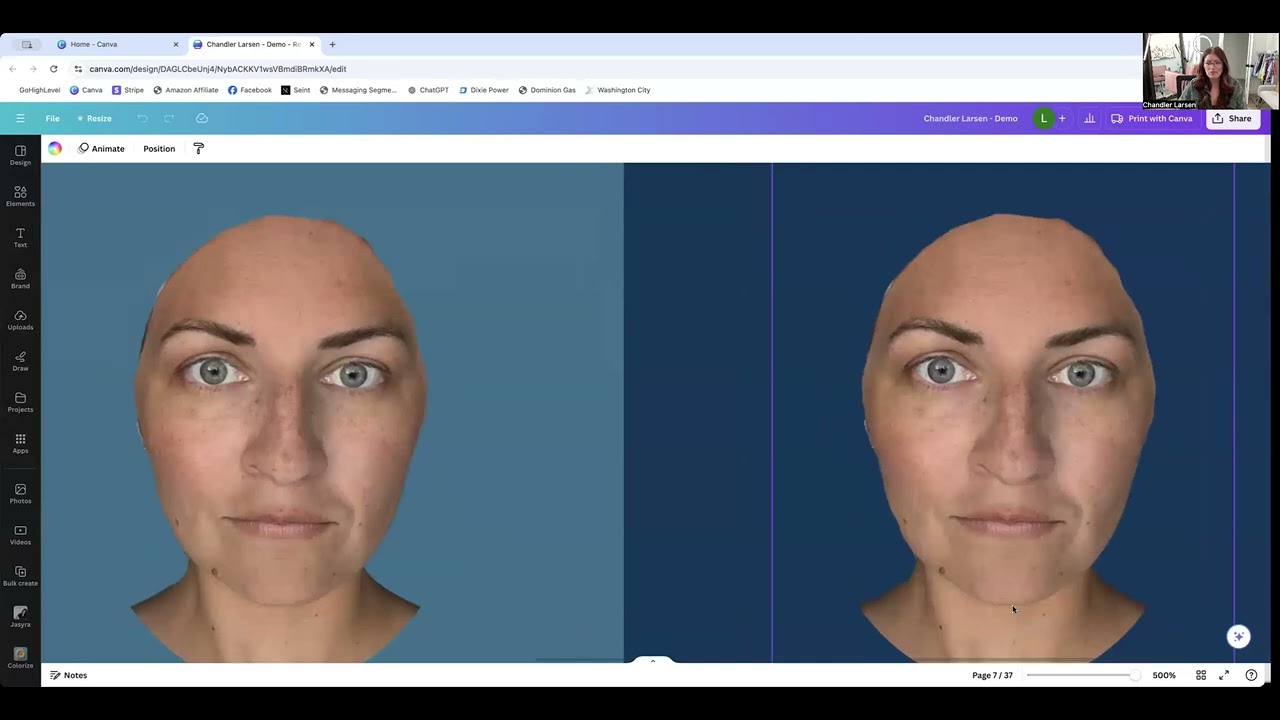Open the Canva hamburger main menu

[x=20, y=118]
